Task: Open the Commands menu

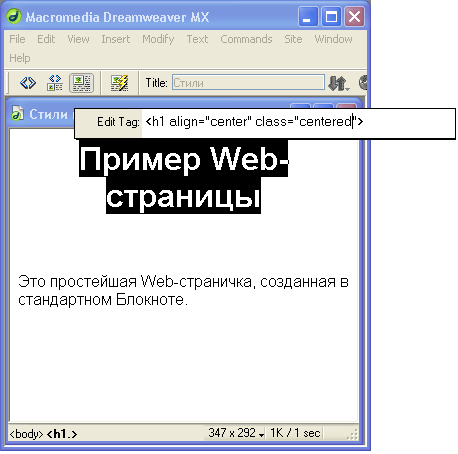Action: point(246,39)
